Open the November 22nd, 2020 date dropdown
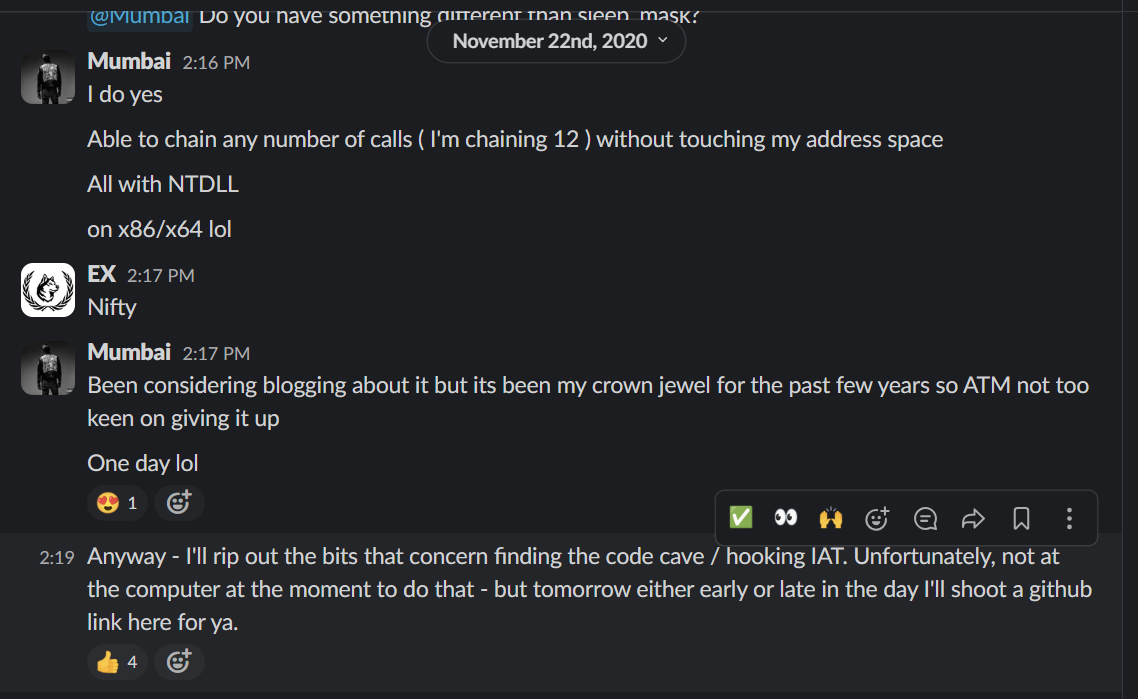1138x699 pixels. click(556, 41)
